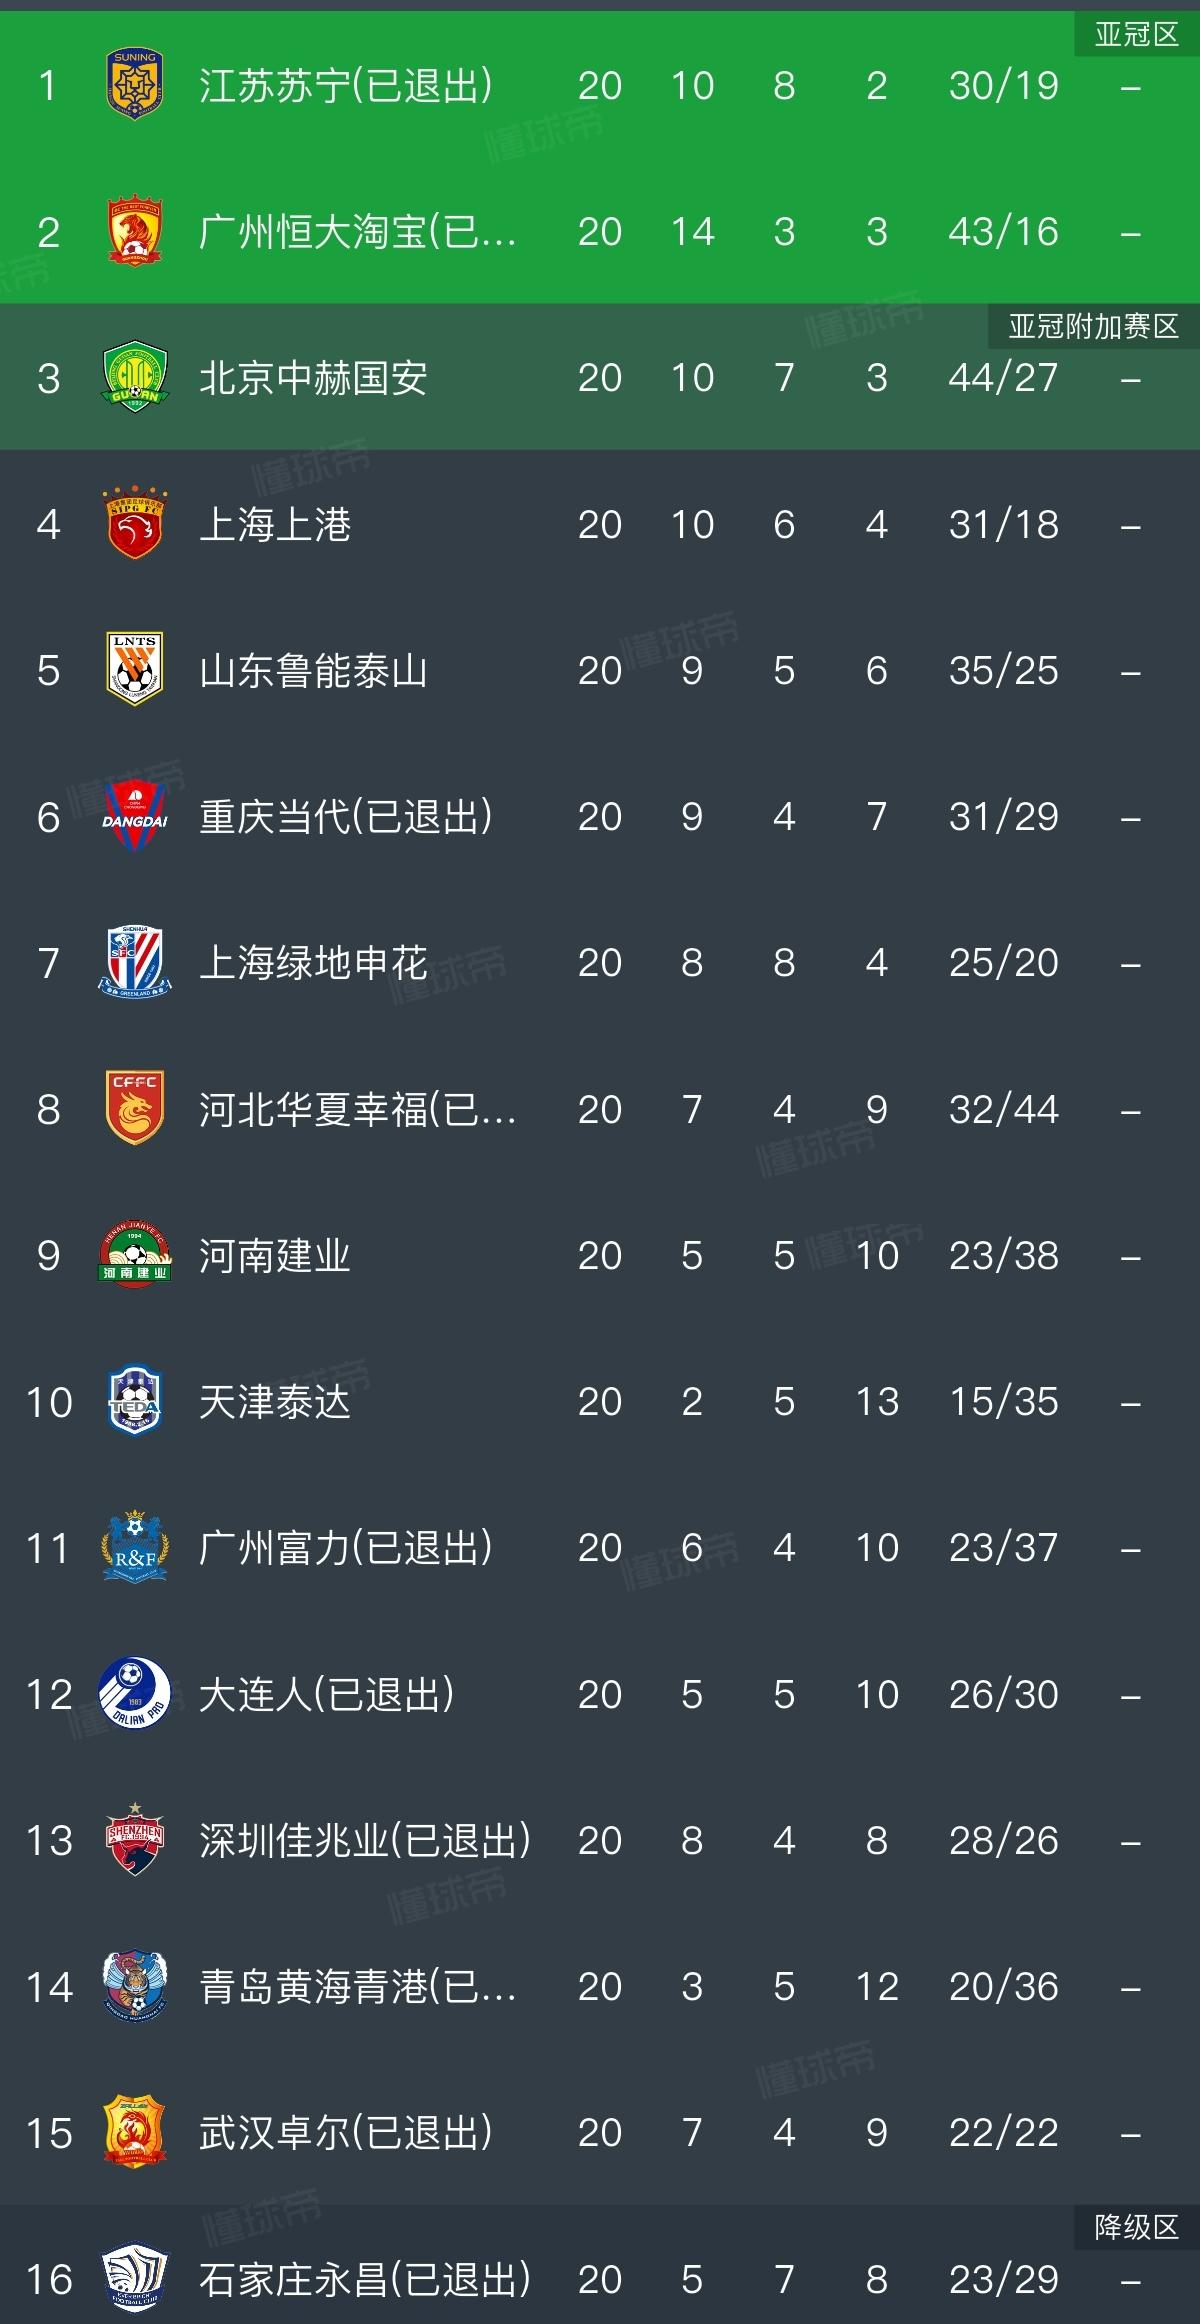Screen dimensions: 1200x2324
Task: Tap Guangzhou Evergrande red crest logo
Action: (134, 231)
